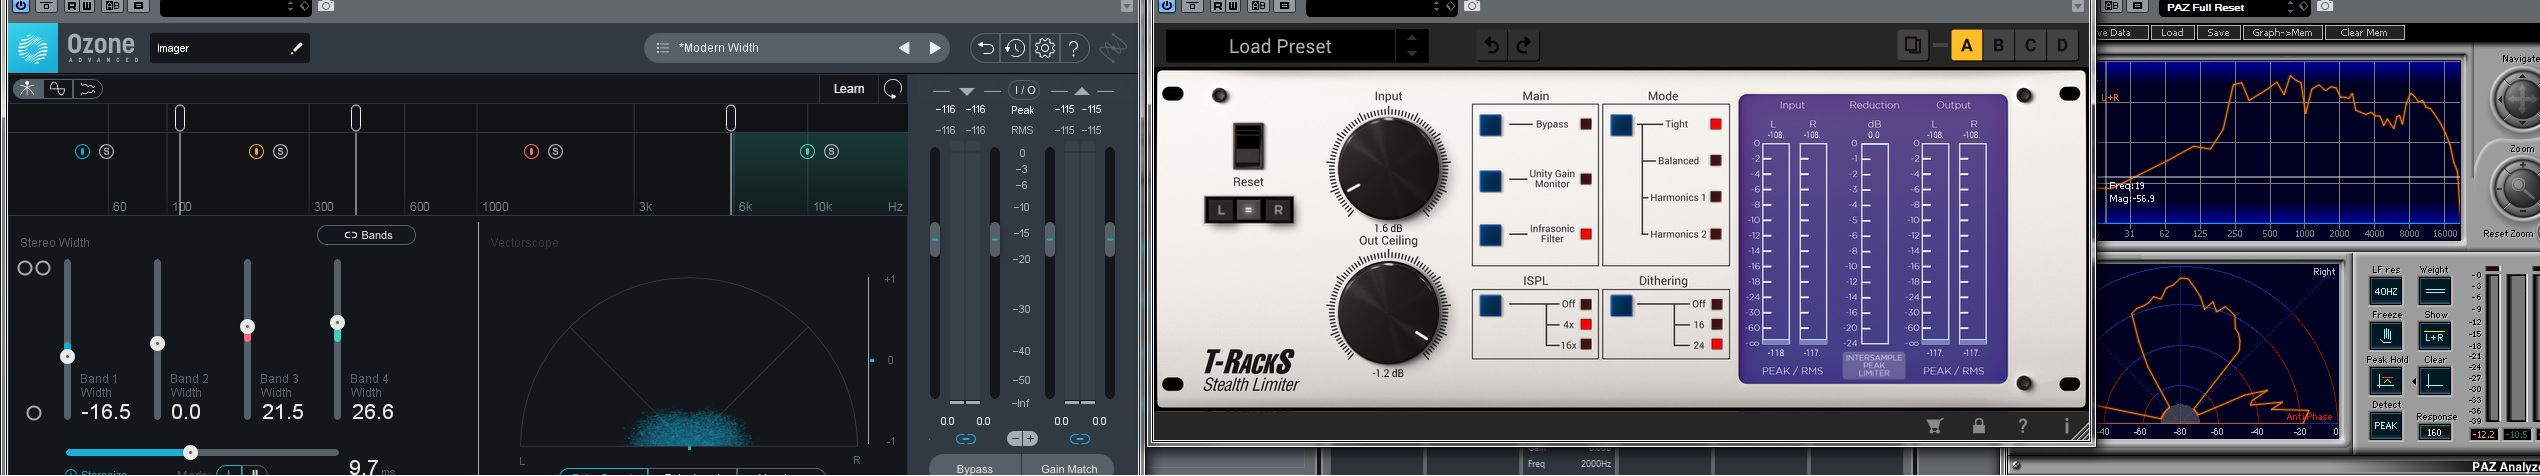The height and width of the screenshot is (476, 2540).
Task: Toggle the Ozone Bands link button
Action: click(366, 235)
